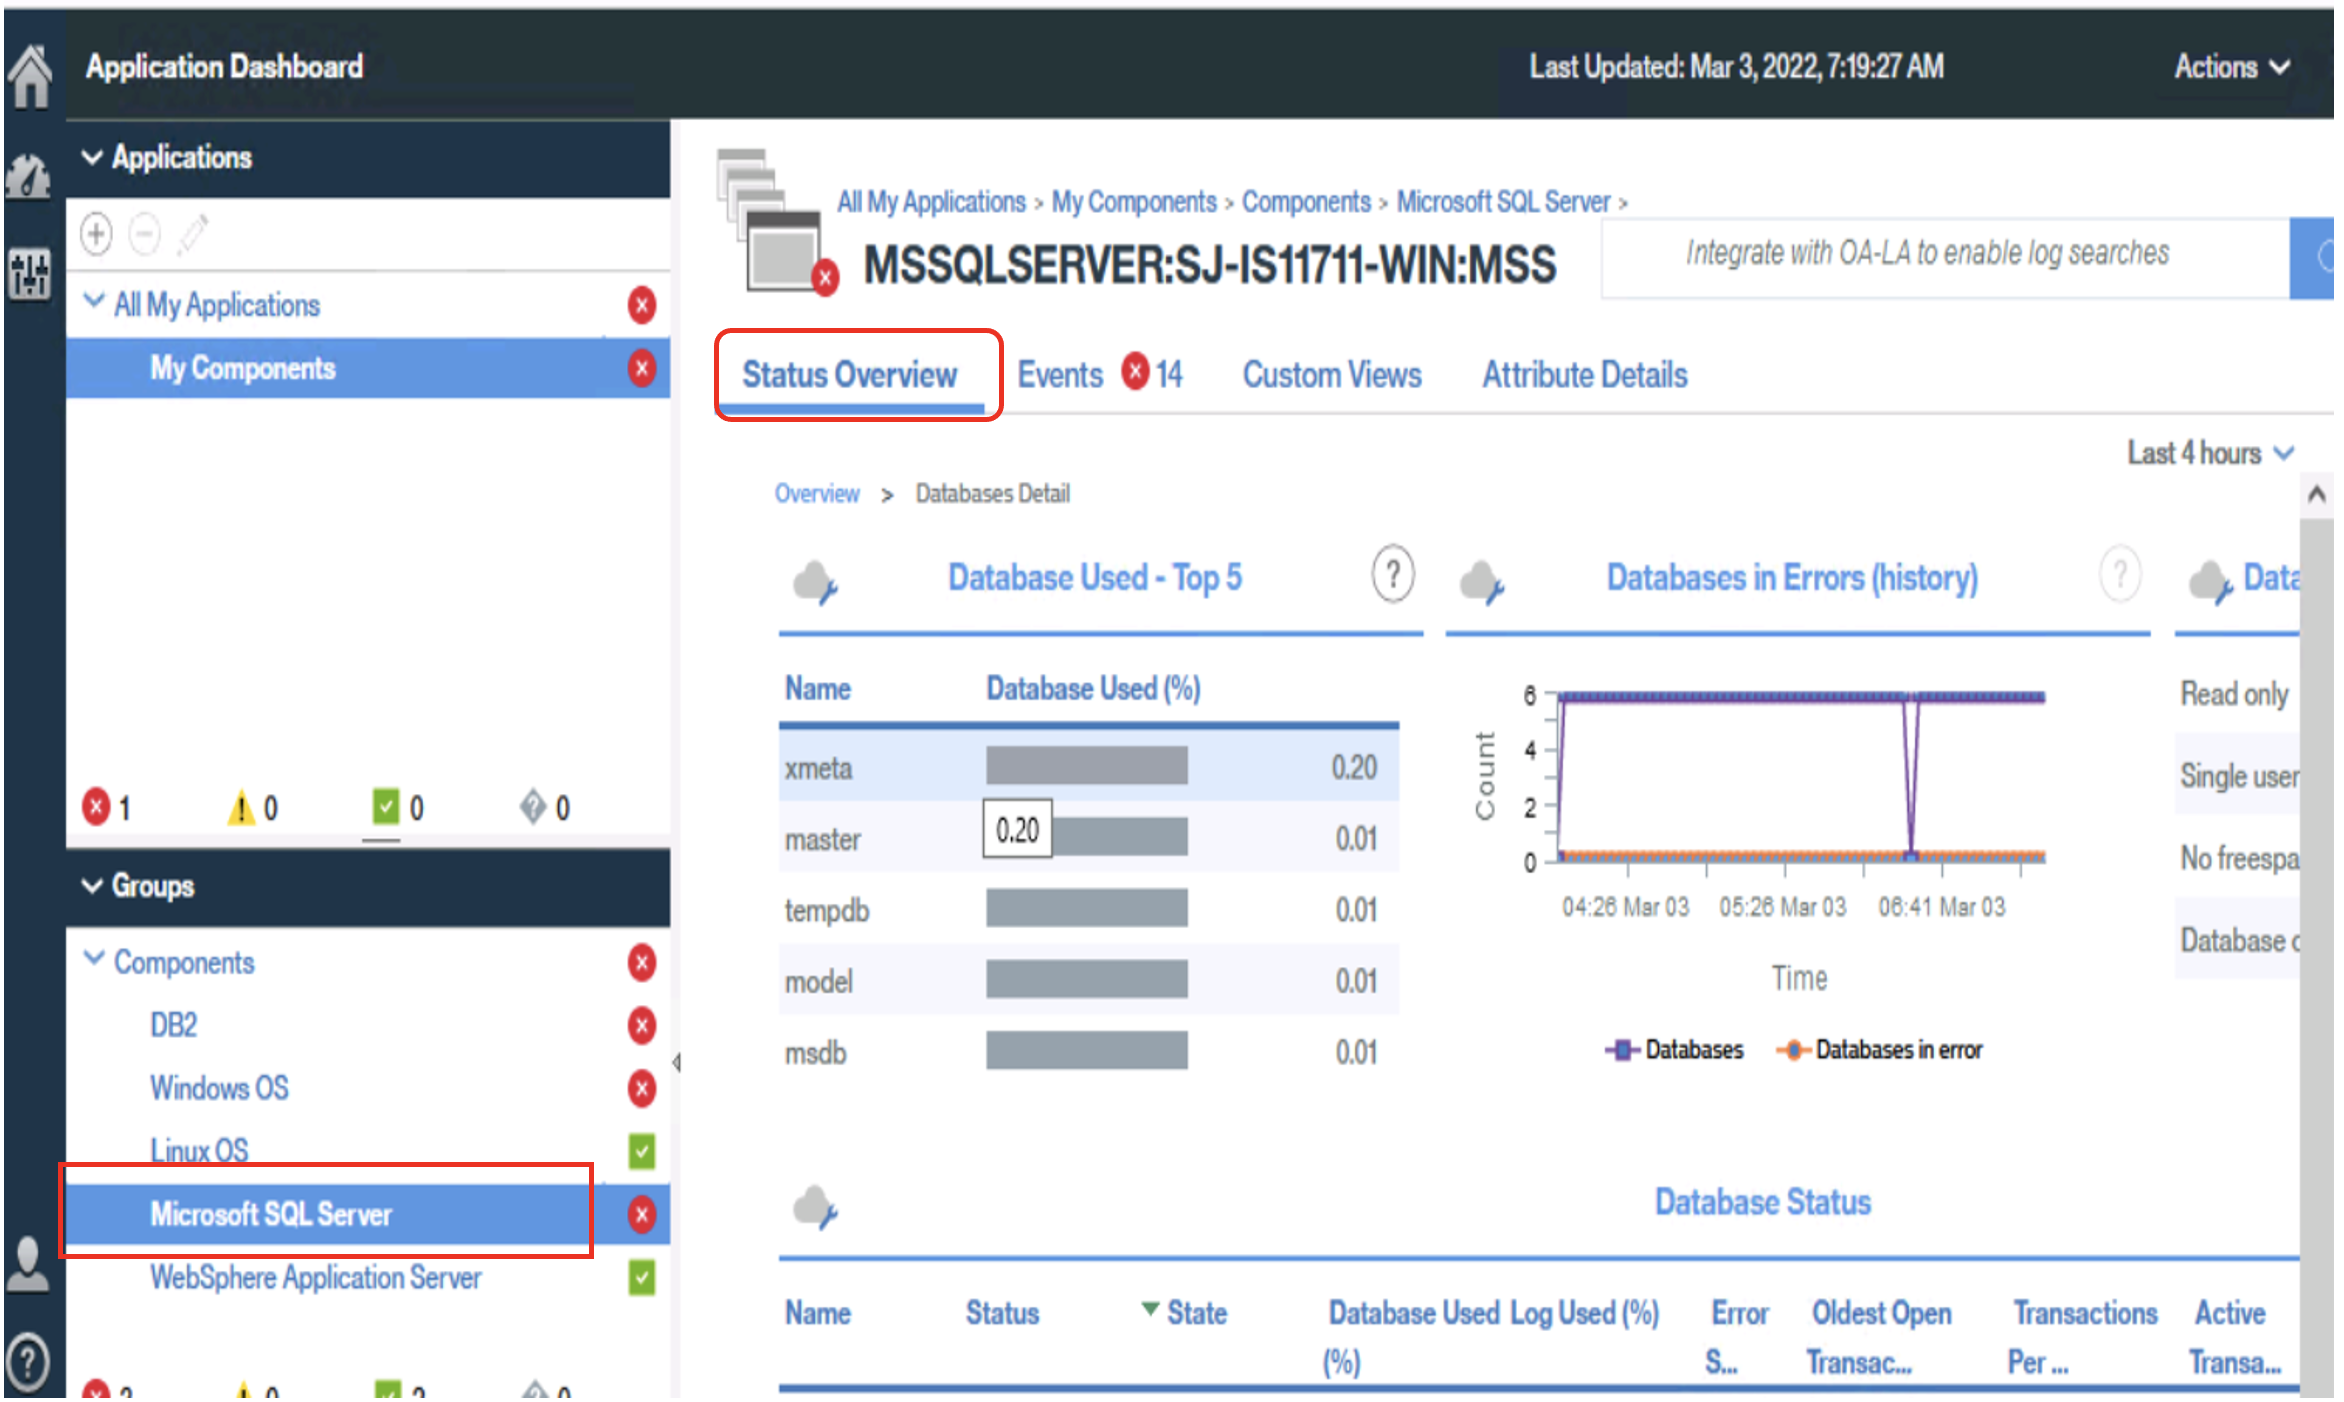
Task: Open the help question mark icon in left rail
Action: click(x=27, y=1361)
